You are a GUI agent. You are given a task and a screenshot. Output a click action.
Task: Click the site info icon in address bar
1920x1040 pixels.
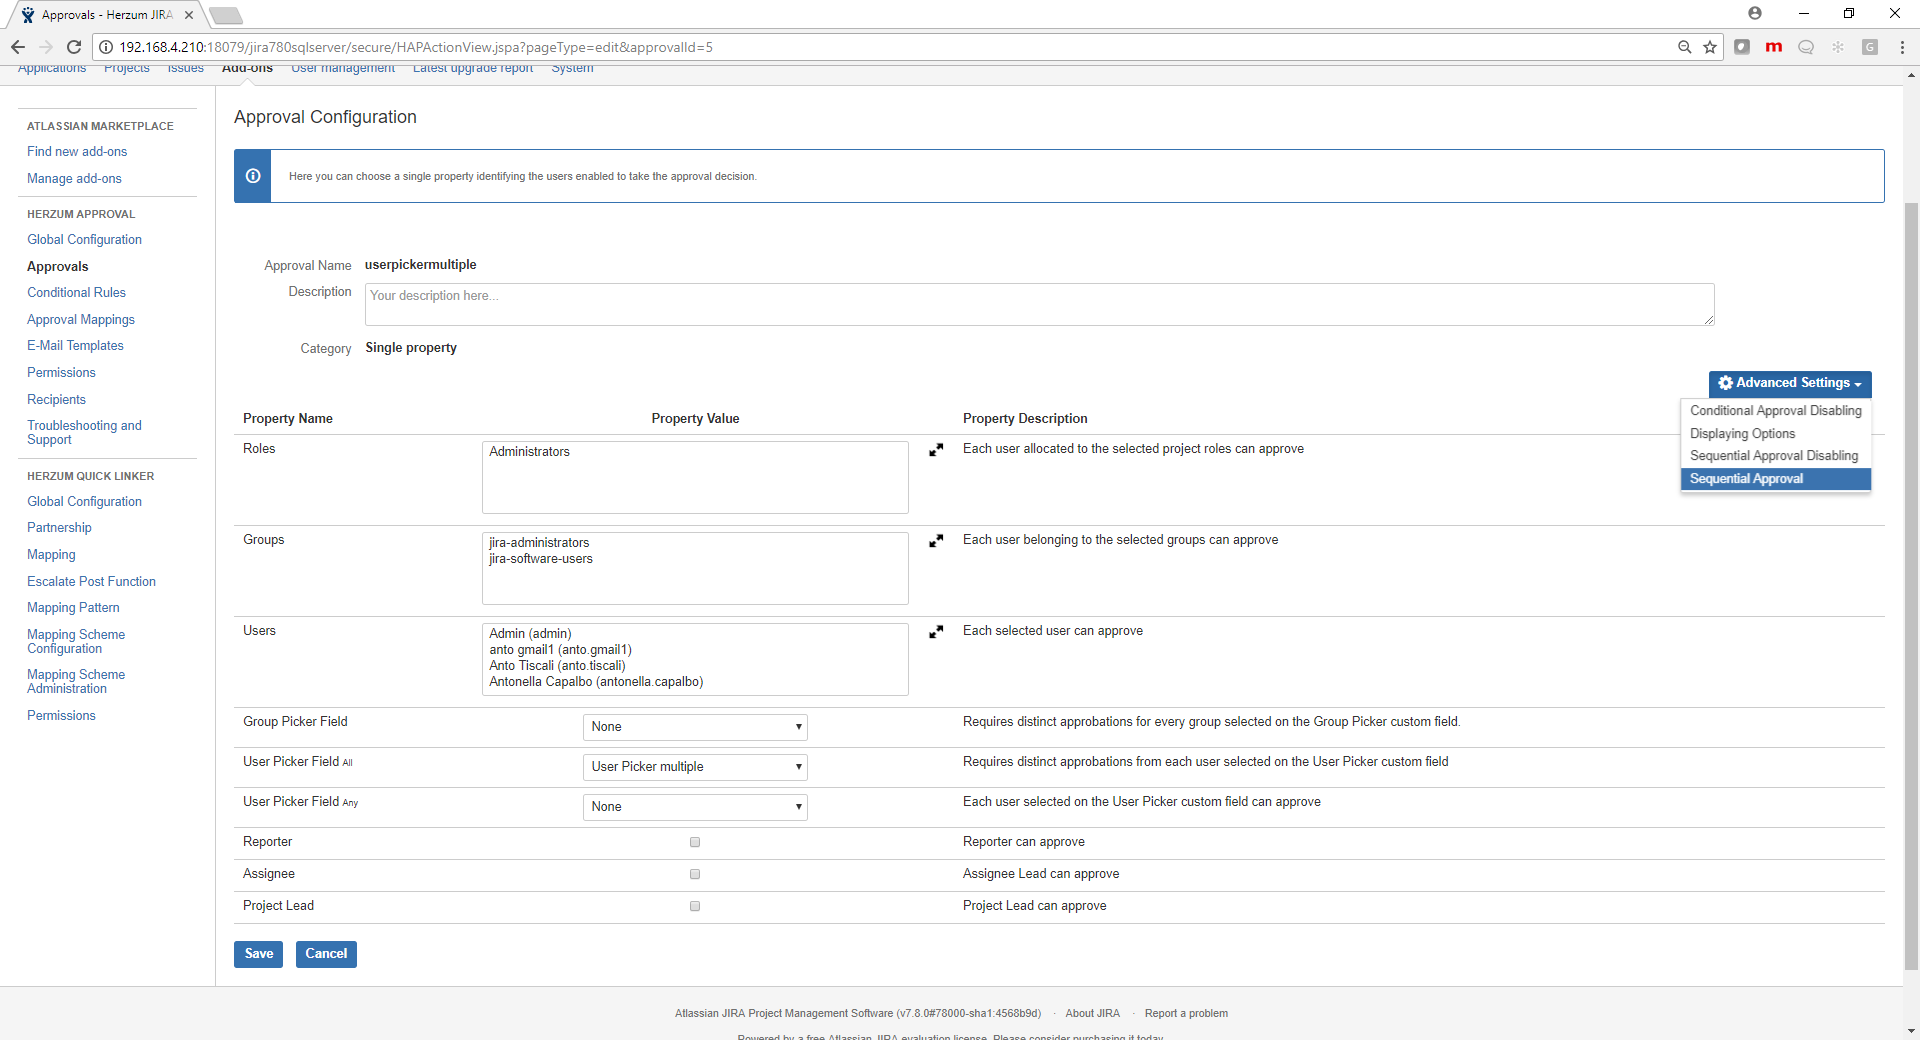pyautogui.click(x=106, y=47)
